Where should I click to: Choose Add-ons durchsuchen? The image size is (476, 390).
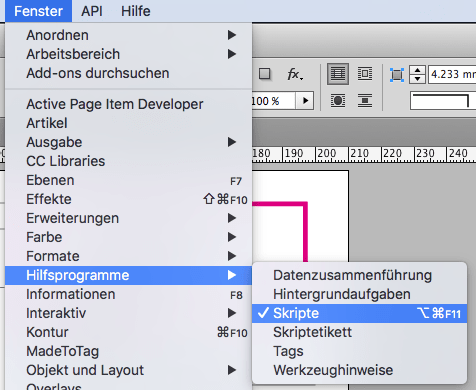click(129, 73)
